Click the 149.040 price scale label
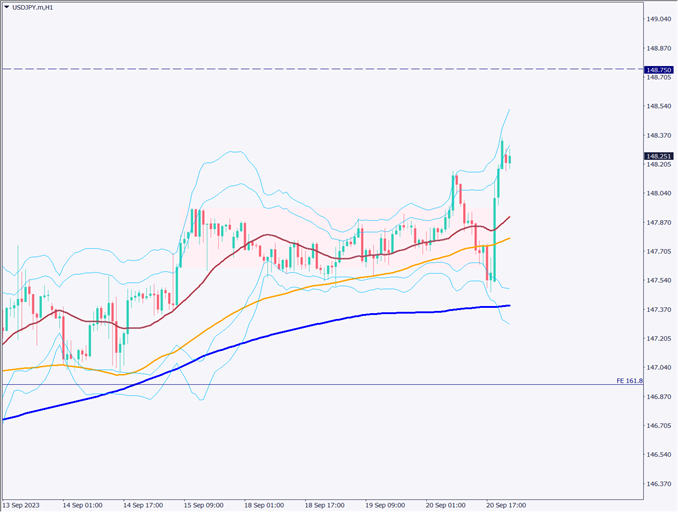 [658, 19]
